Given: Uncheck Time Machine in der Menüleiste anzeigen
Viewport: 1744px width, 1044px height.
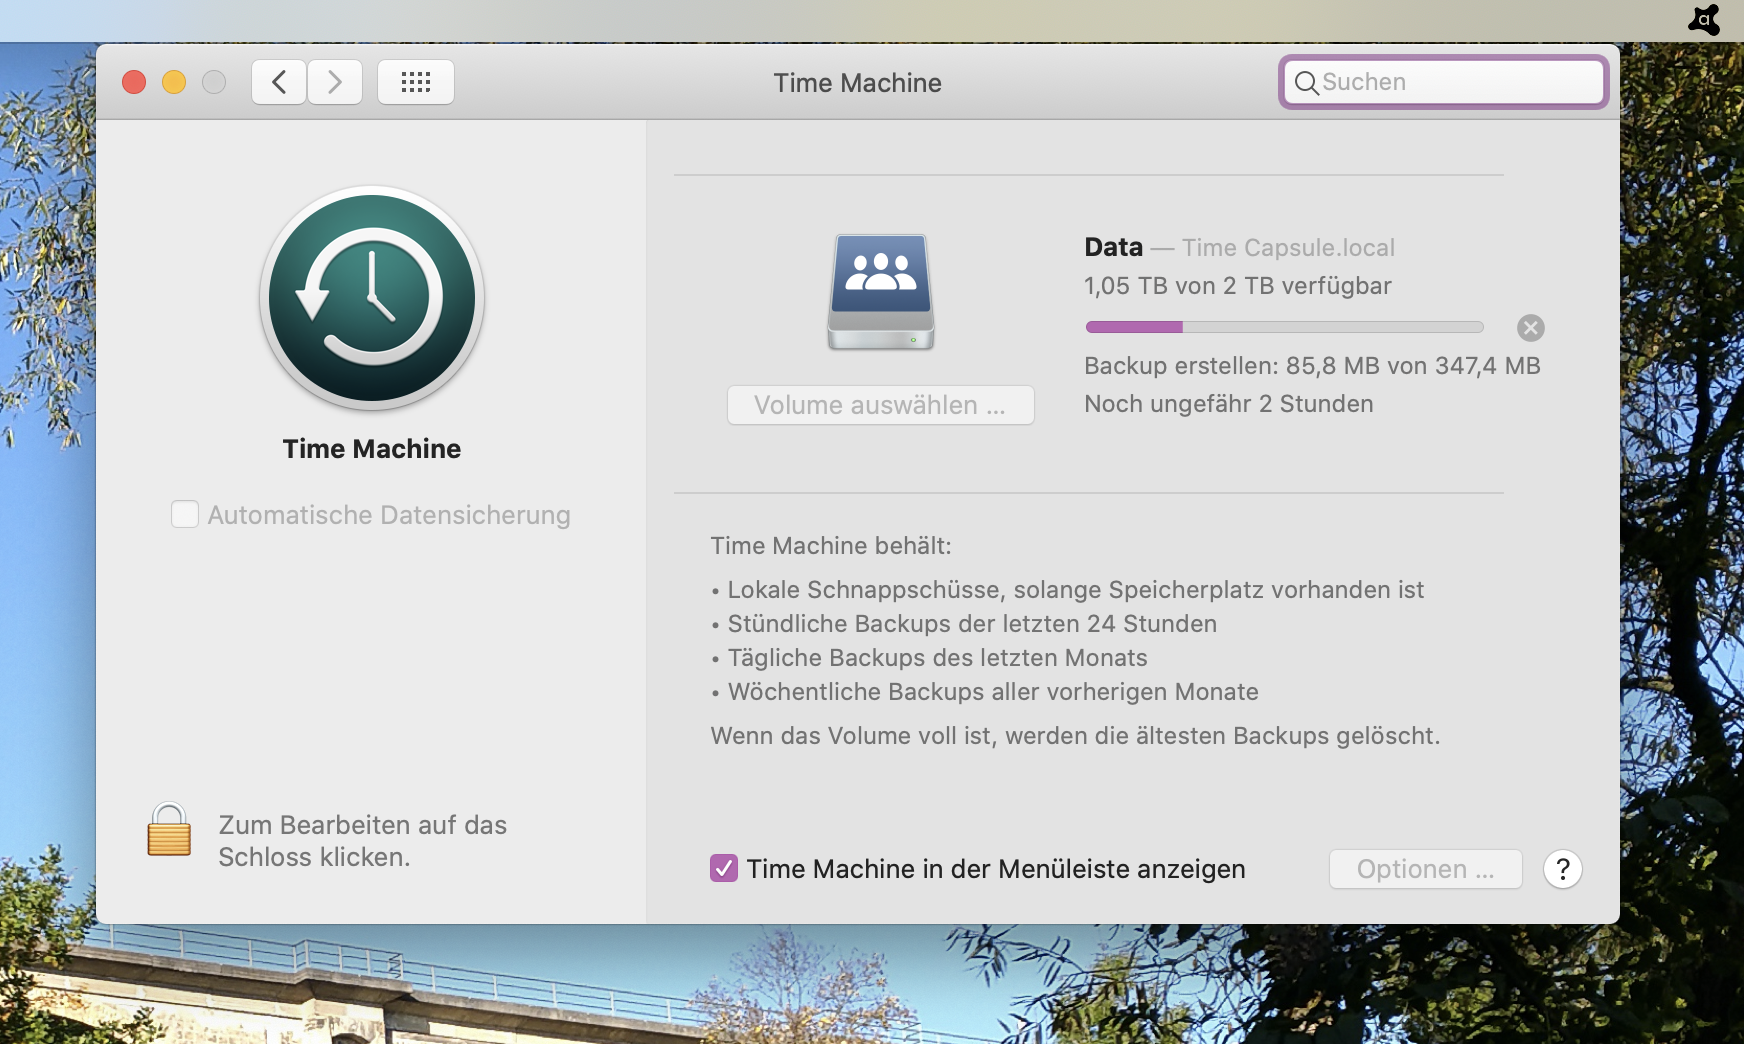Looking at the screenshot, I should pyautogui.click(x=724, y=868).
